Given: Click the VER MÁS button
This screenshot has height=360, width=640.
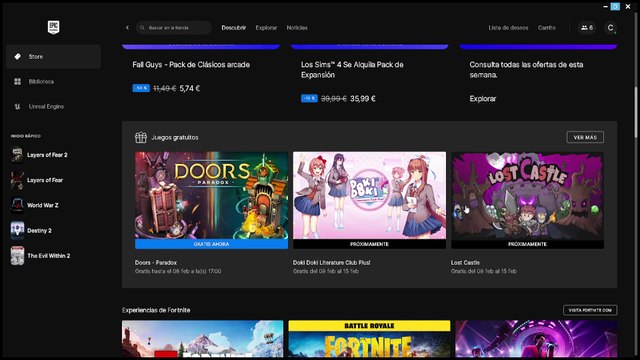Looking at the screenshot, I should (585, 137).
